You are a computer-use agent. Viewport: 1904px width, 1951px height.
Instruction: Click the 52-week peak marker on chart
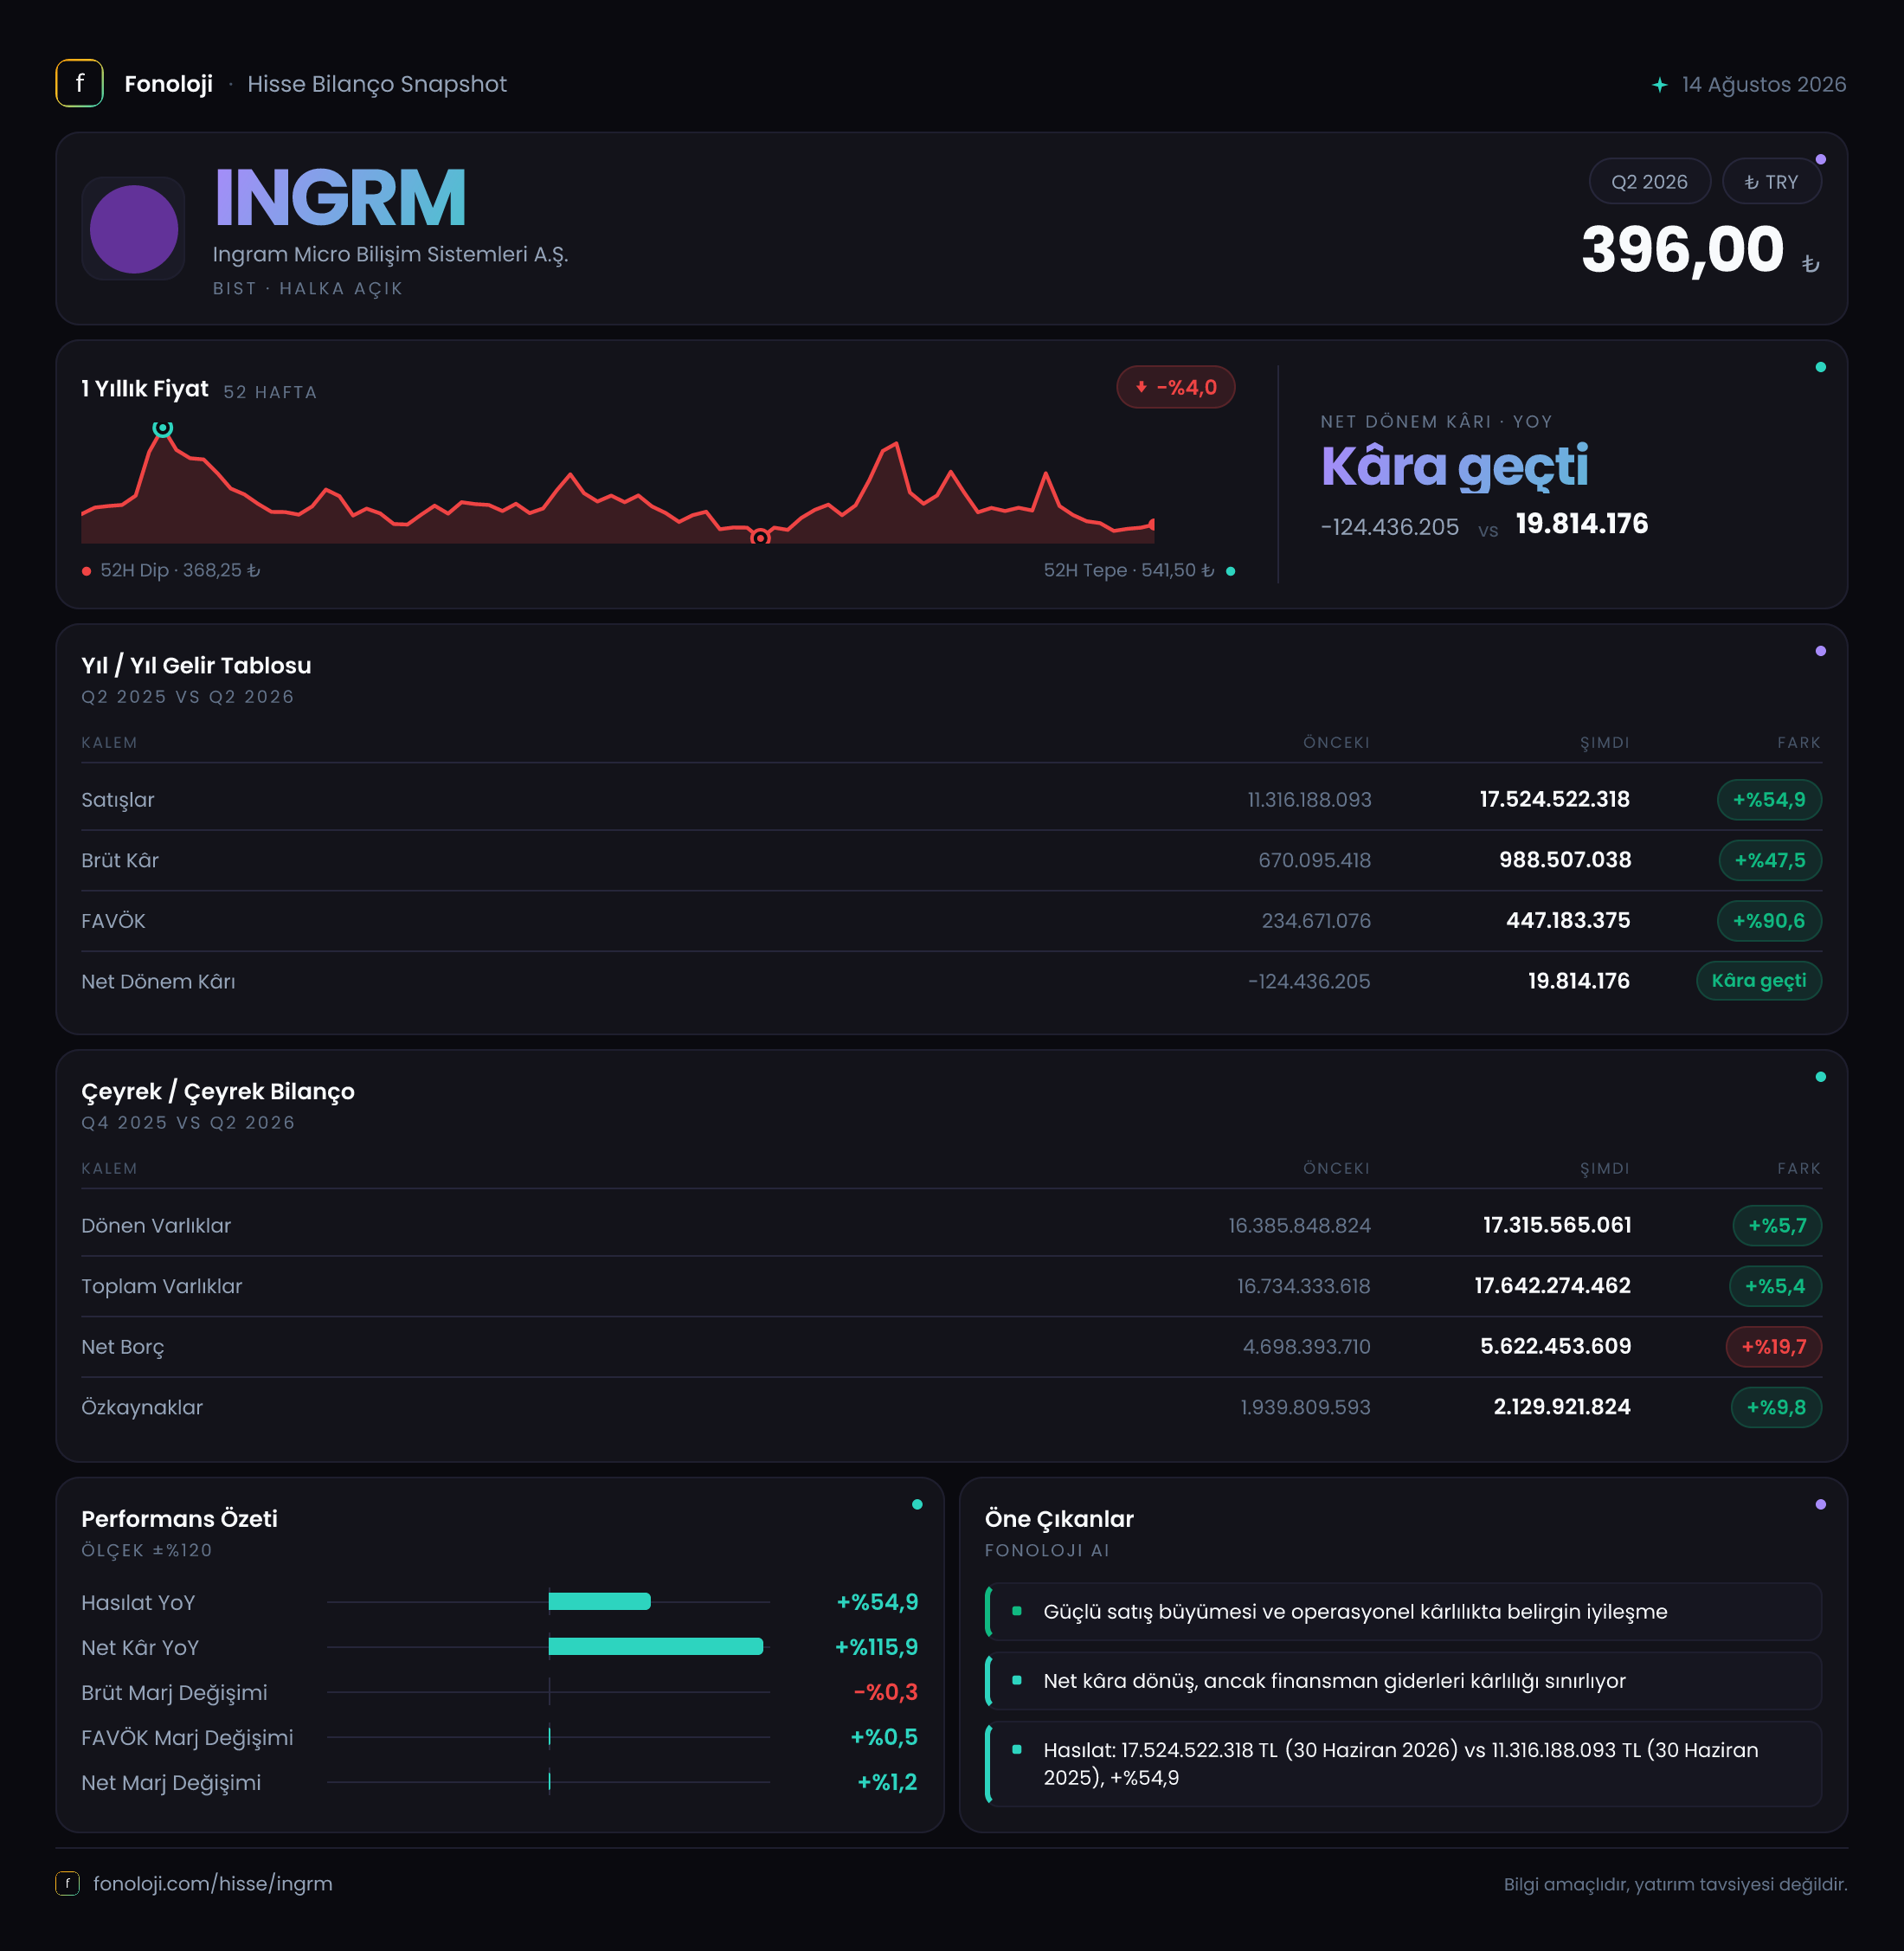[x=163, y=428]
